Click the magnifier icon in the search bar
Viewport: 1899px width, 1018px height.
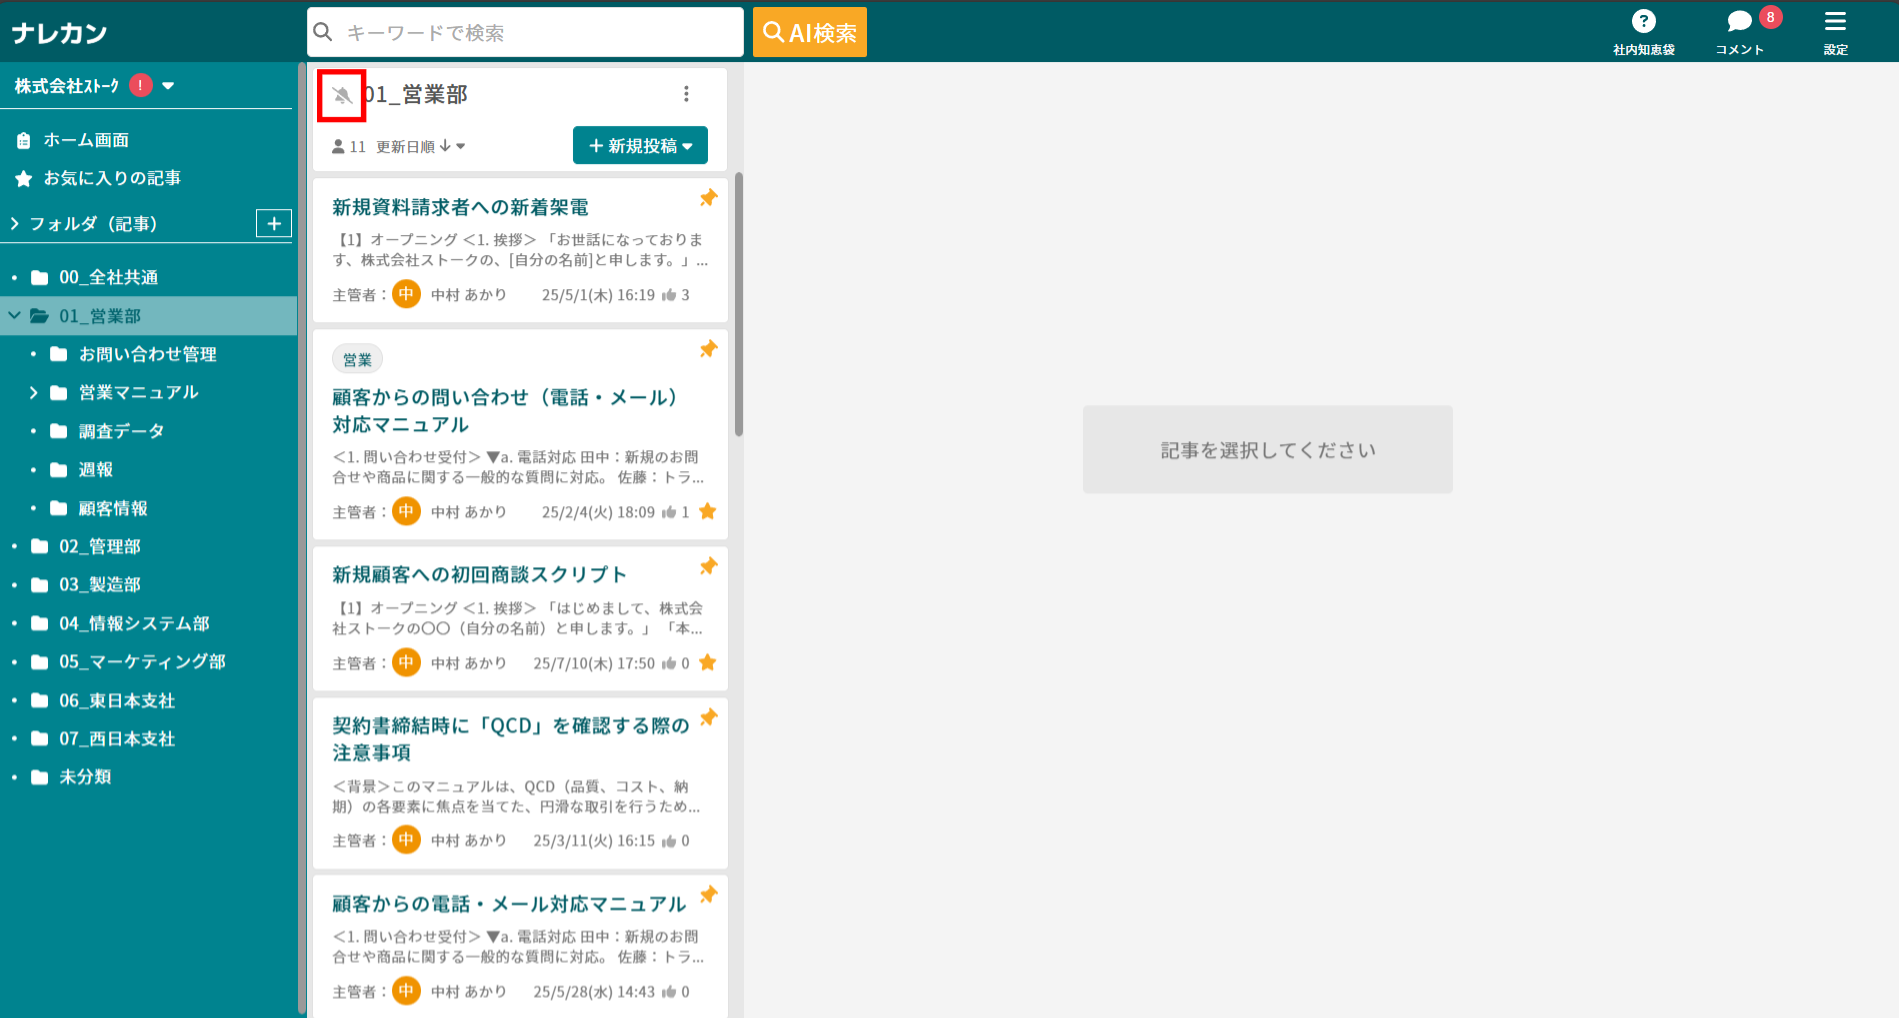click(x=322, y=31)
